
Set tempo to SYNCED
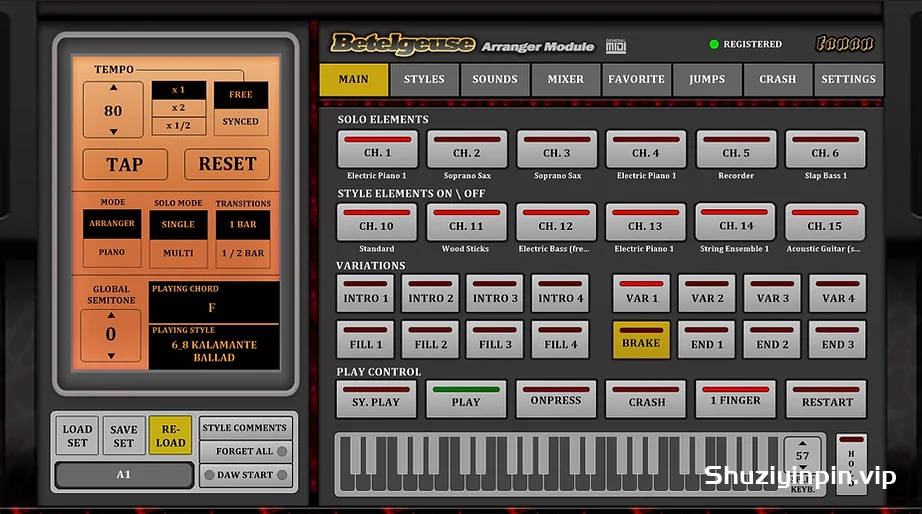click(240, 122)
